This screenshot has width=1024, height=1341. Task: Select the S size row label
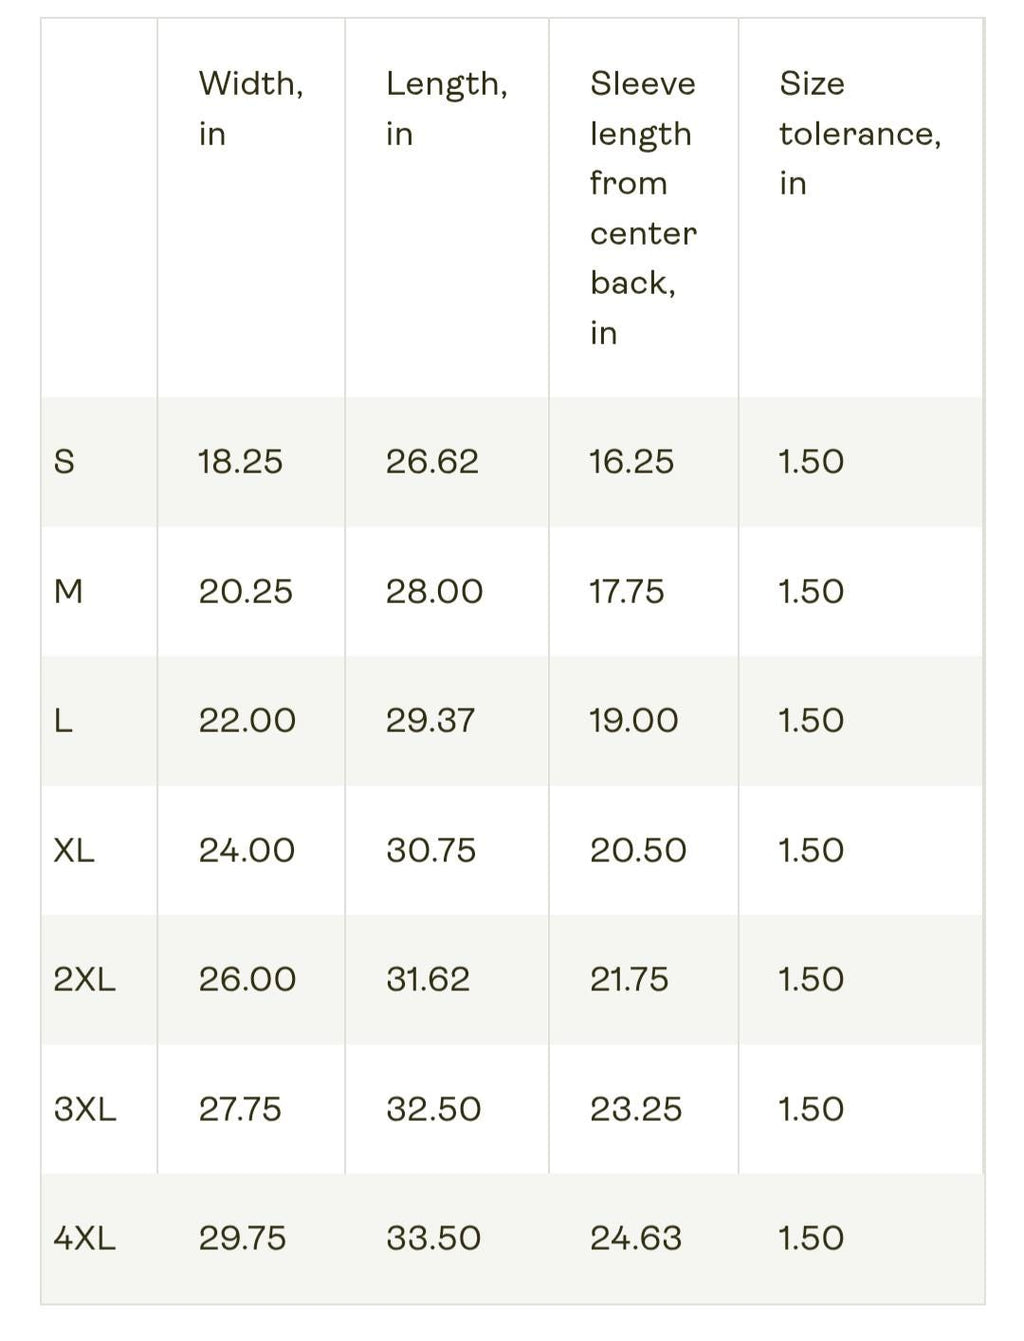[64, 462]
